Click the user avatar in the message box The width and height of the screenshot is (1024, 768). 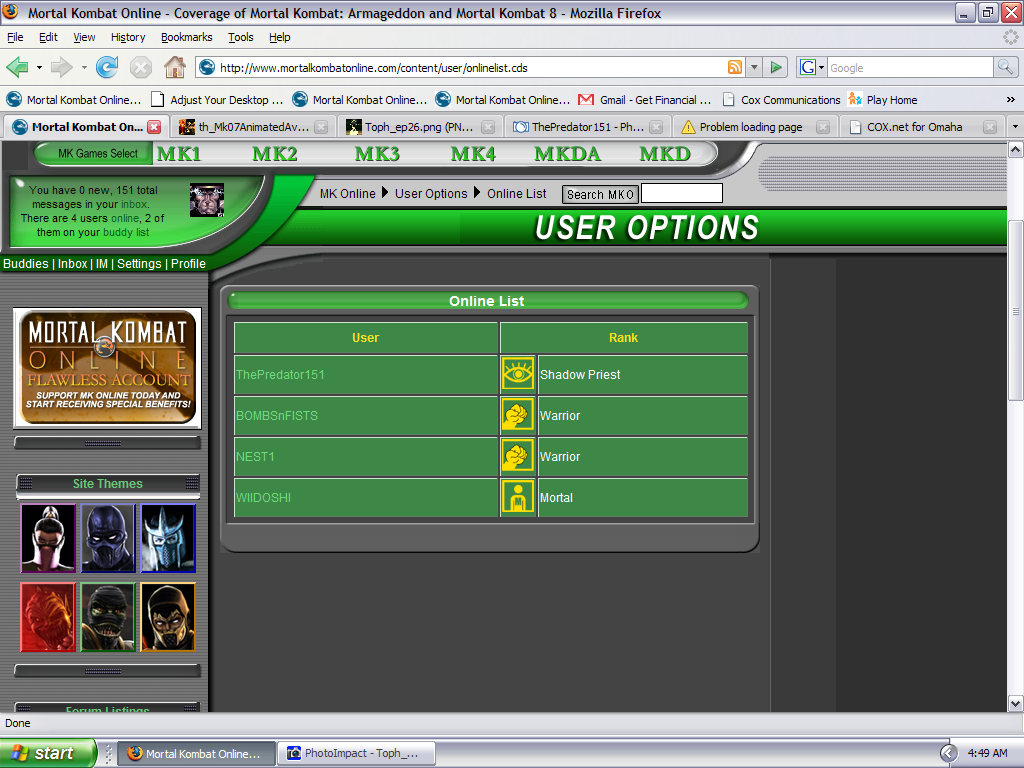207,200
